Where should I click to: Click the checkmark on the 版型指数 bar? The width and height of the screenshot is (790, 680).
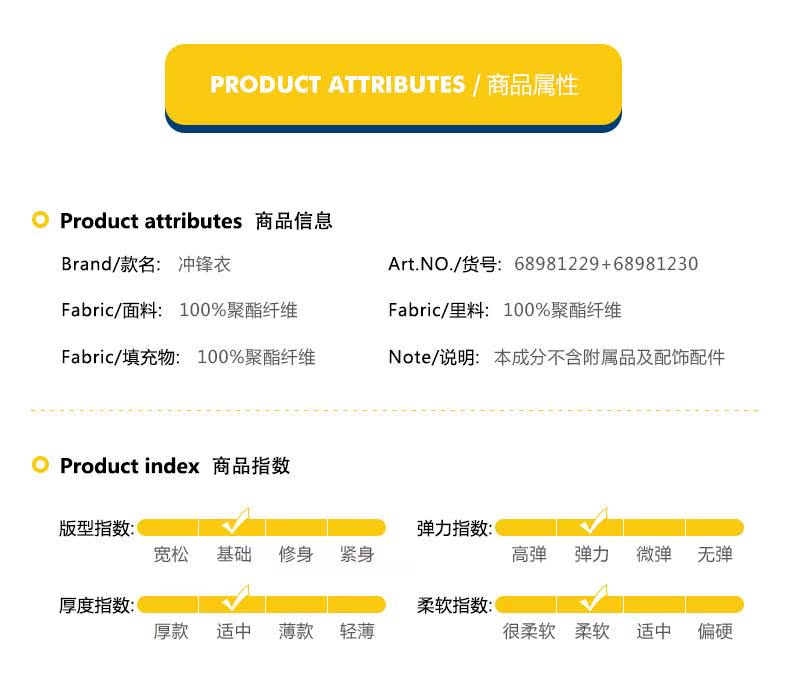(x=236, y=520)
